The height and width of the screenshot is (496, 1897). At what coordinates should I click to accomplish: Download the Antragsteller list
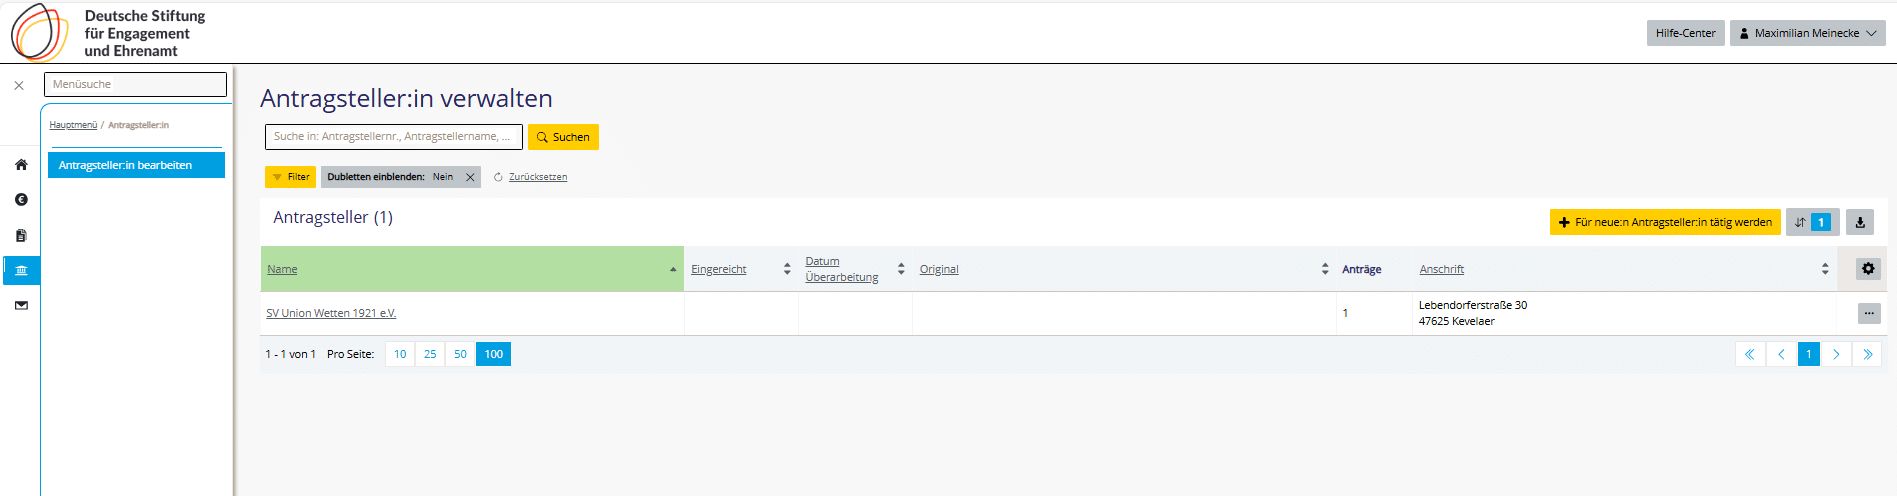1859,222
